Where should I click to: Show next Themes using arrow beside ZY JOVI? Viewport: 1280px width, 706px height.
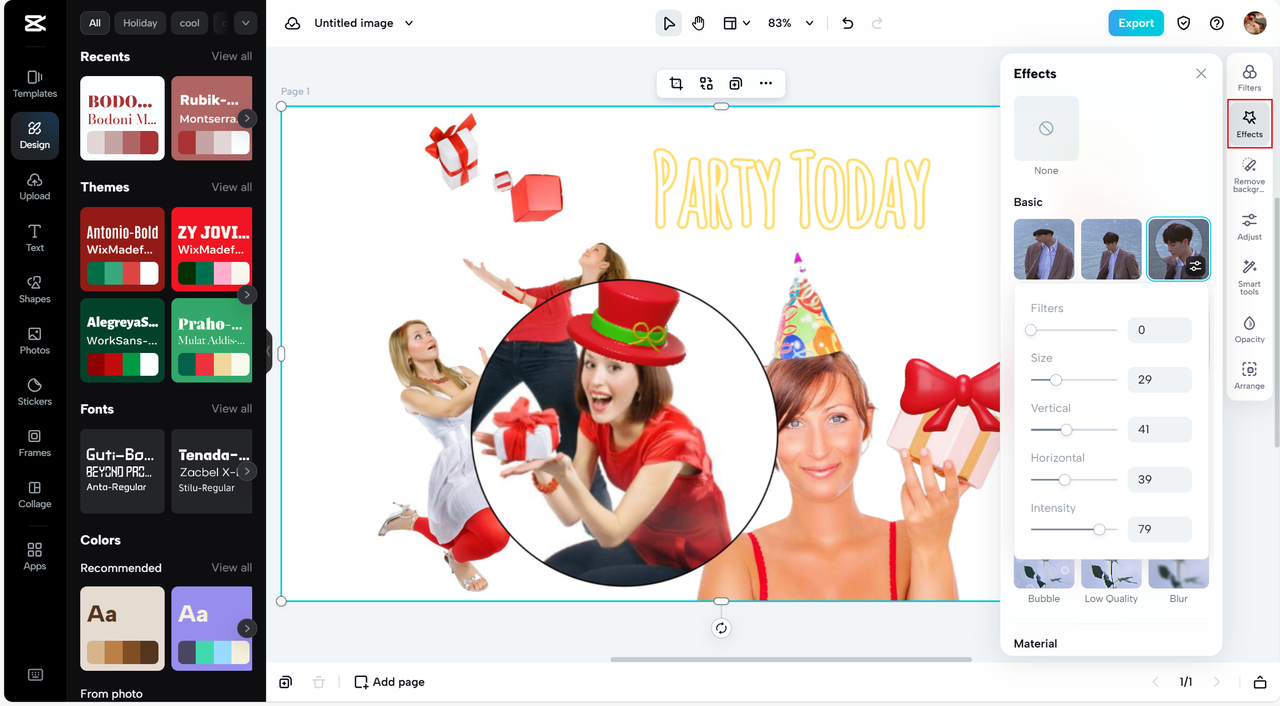[246, 294]
